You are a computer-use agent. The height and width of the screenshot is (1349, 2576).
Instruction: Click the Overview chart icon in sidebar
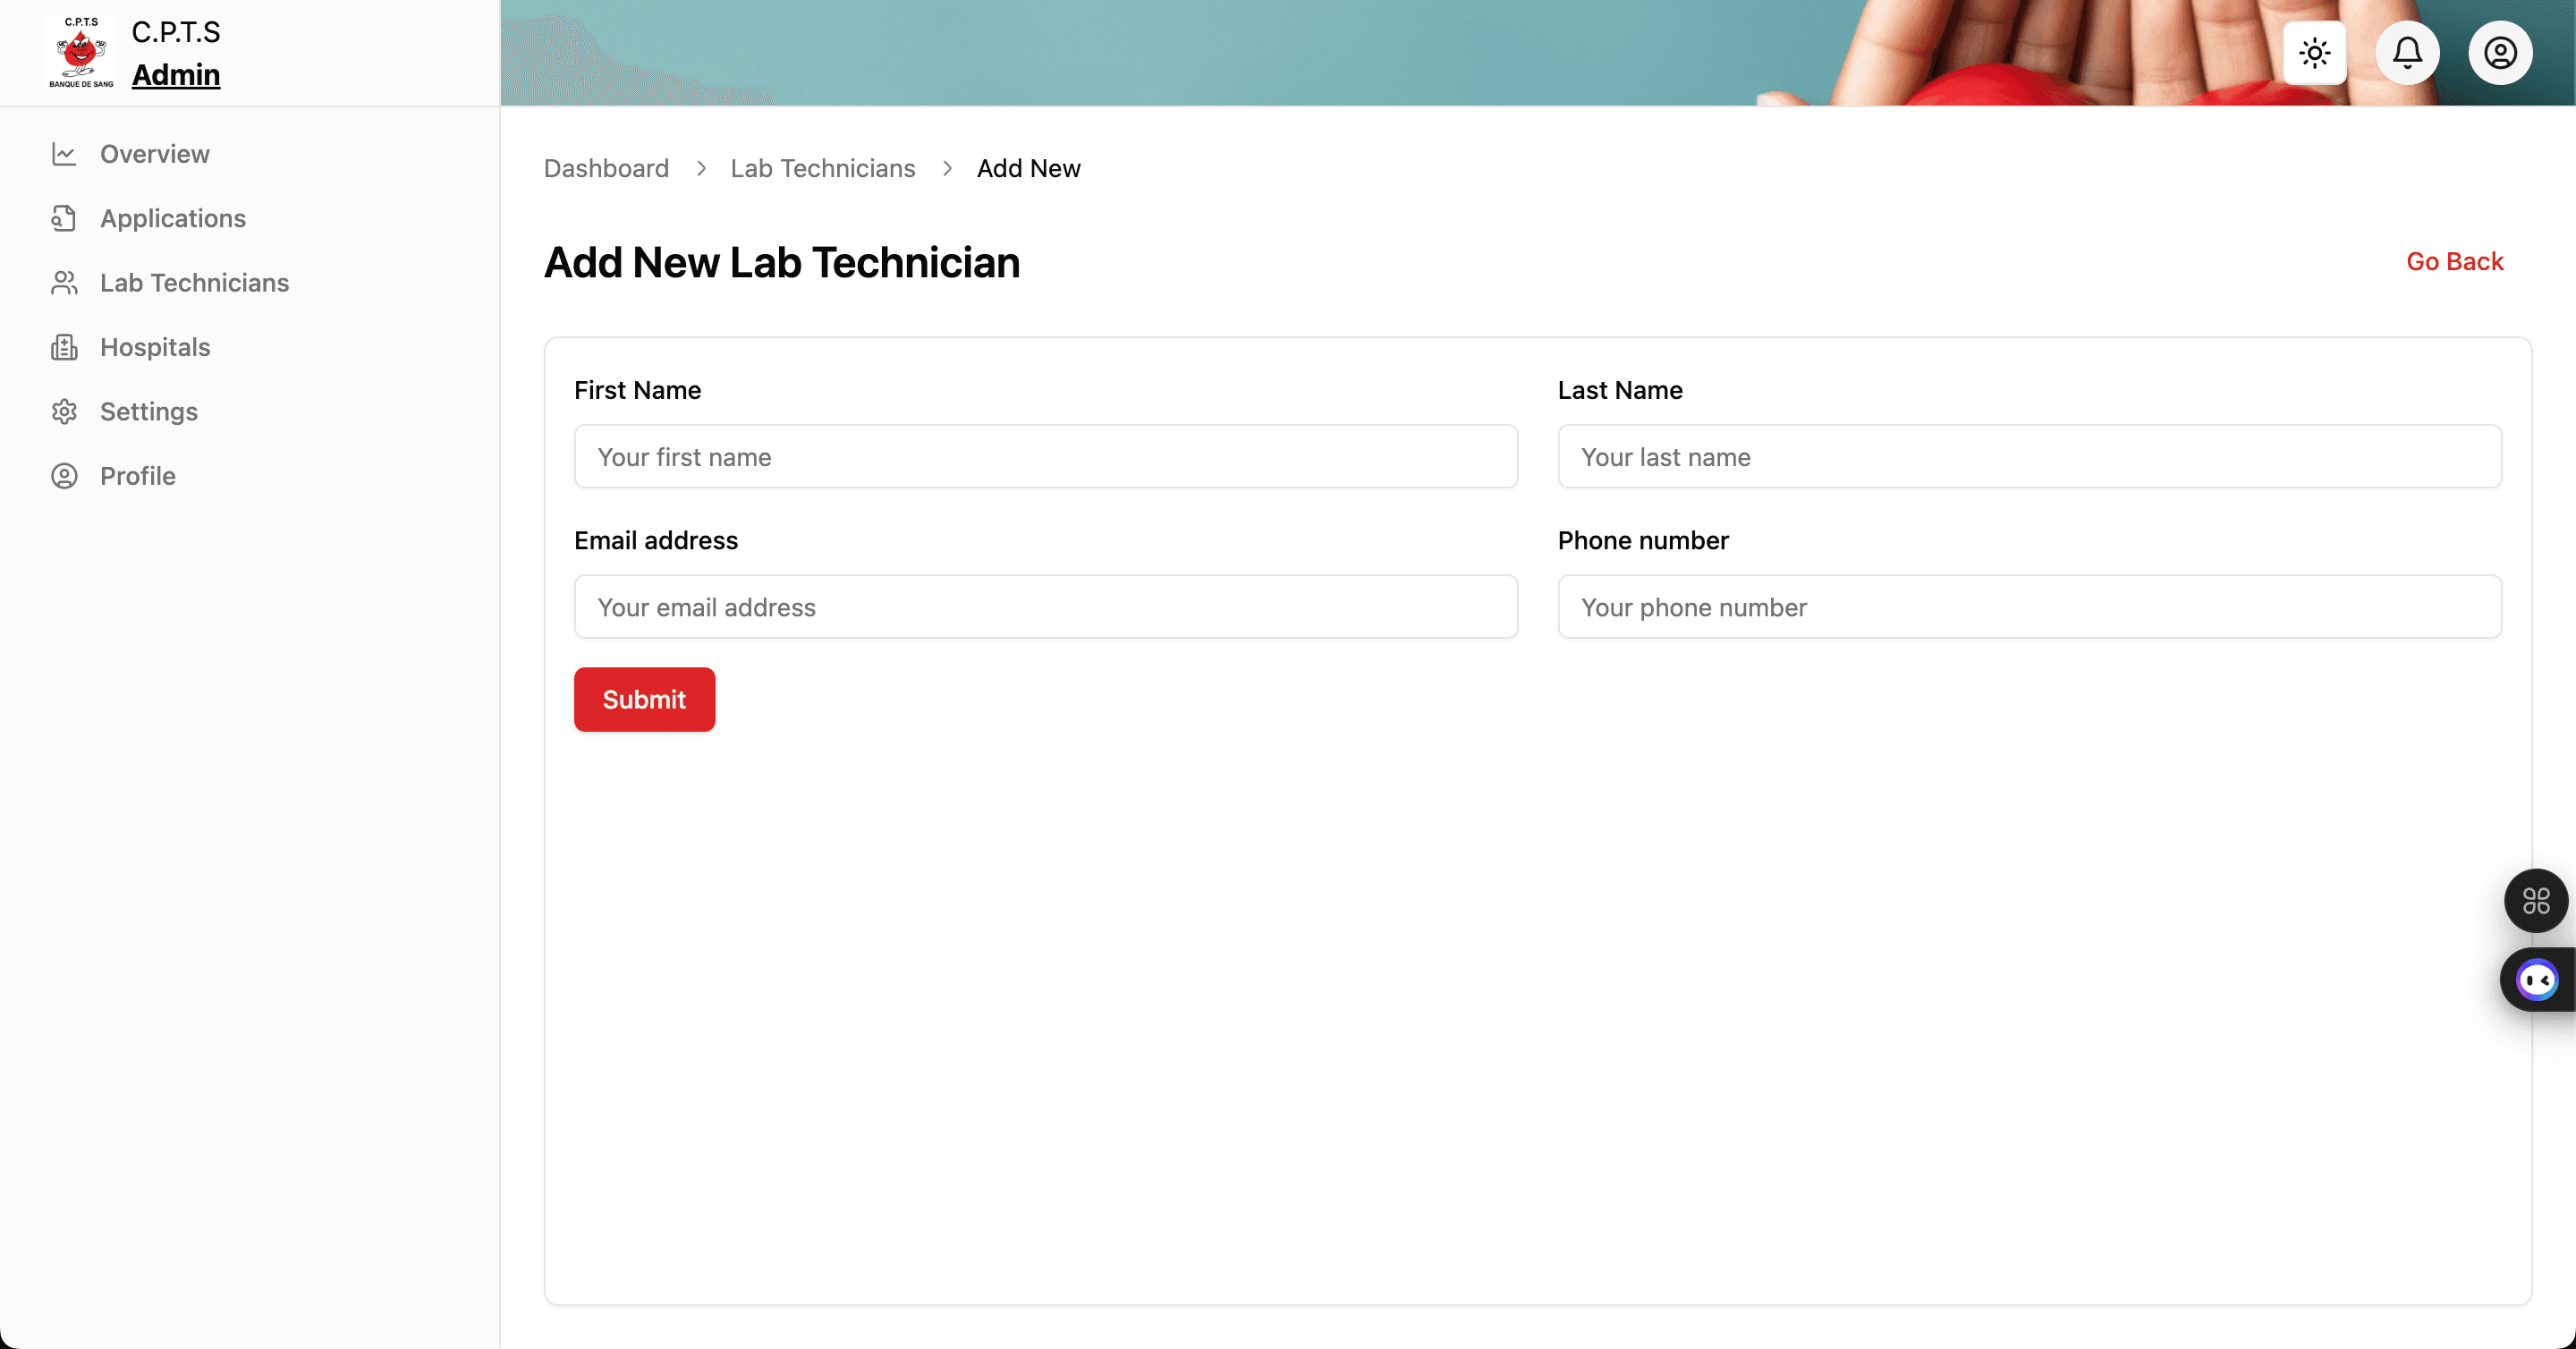[x=64, y=154]
